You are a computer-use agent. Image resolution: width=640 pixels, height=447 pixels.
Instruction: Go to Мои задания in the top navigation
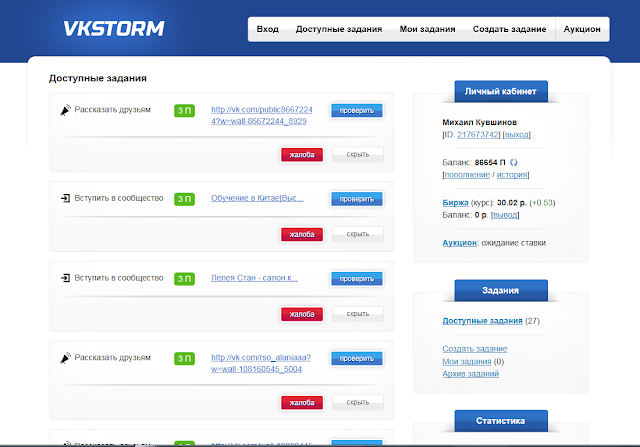pyautogui.click(x=427, y=29)
